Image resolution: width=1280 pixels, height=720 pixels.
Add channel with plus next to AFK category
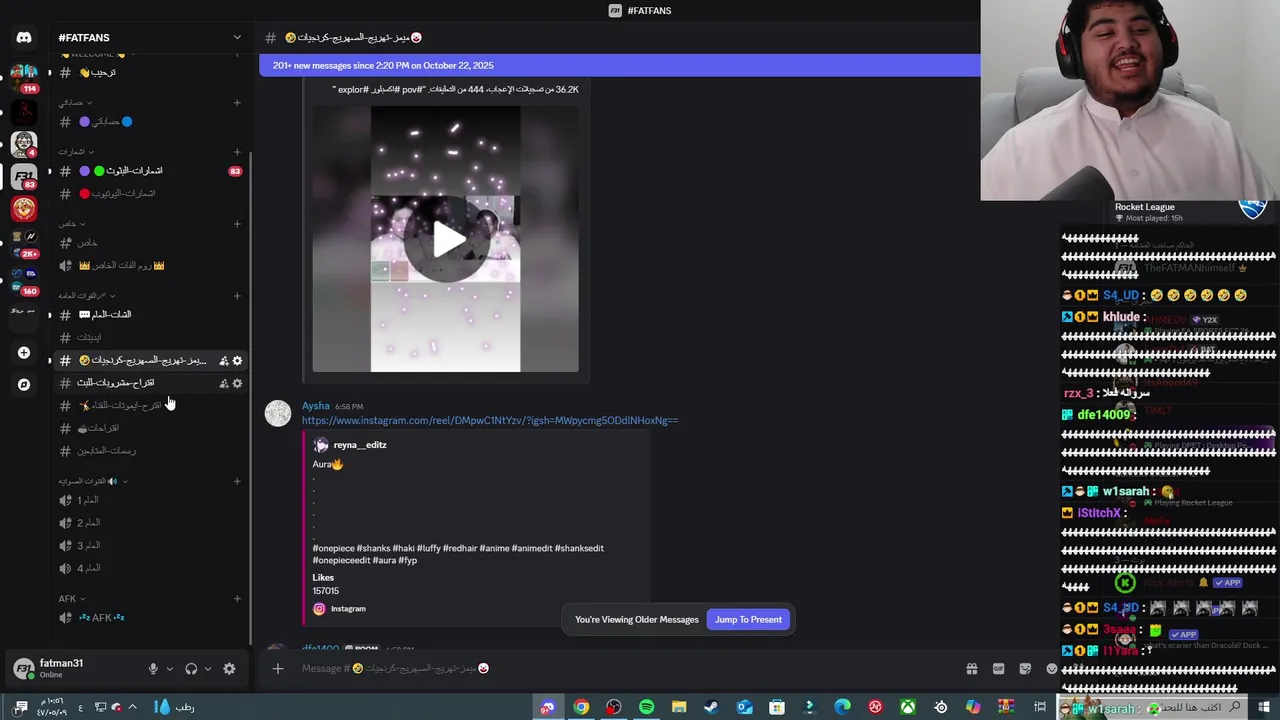(x=237, y=598)
